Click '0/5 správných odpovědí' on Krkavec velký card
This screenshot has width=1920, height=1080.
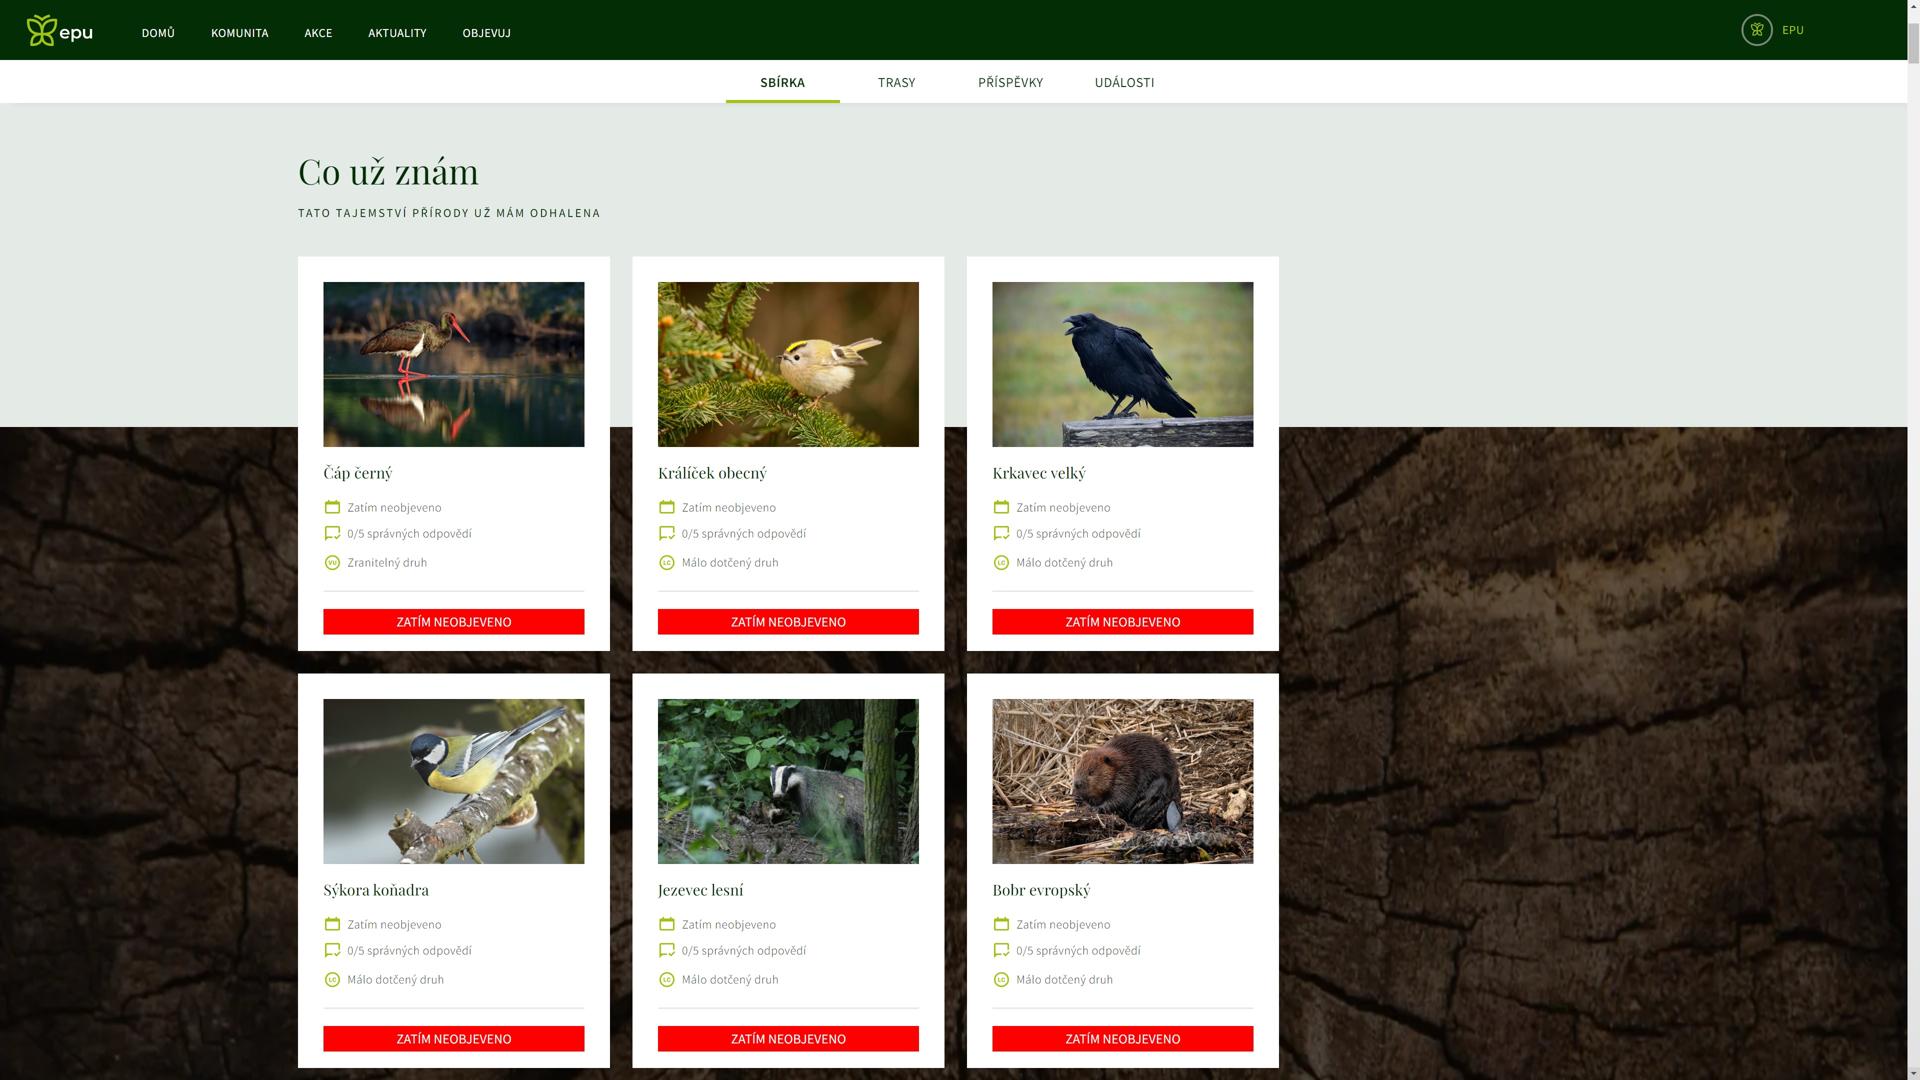[x=1078, y=534]
